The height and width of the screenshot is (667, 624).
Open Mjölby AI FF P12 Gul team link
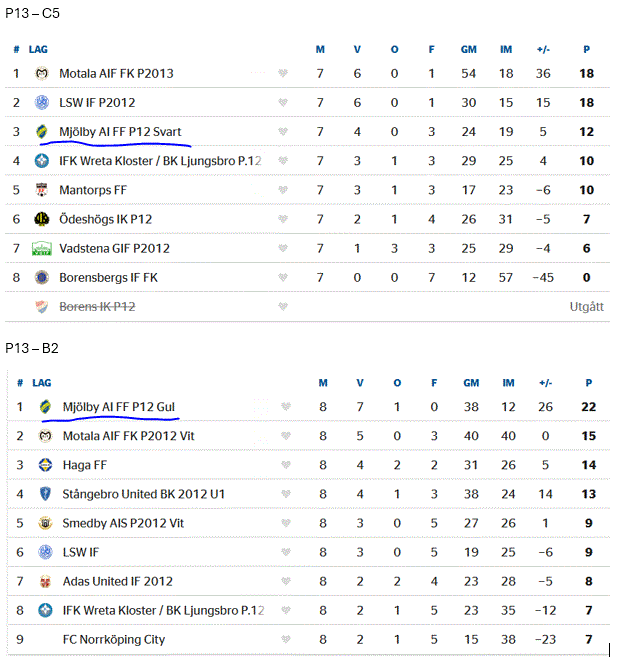coord(119,407)
